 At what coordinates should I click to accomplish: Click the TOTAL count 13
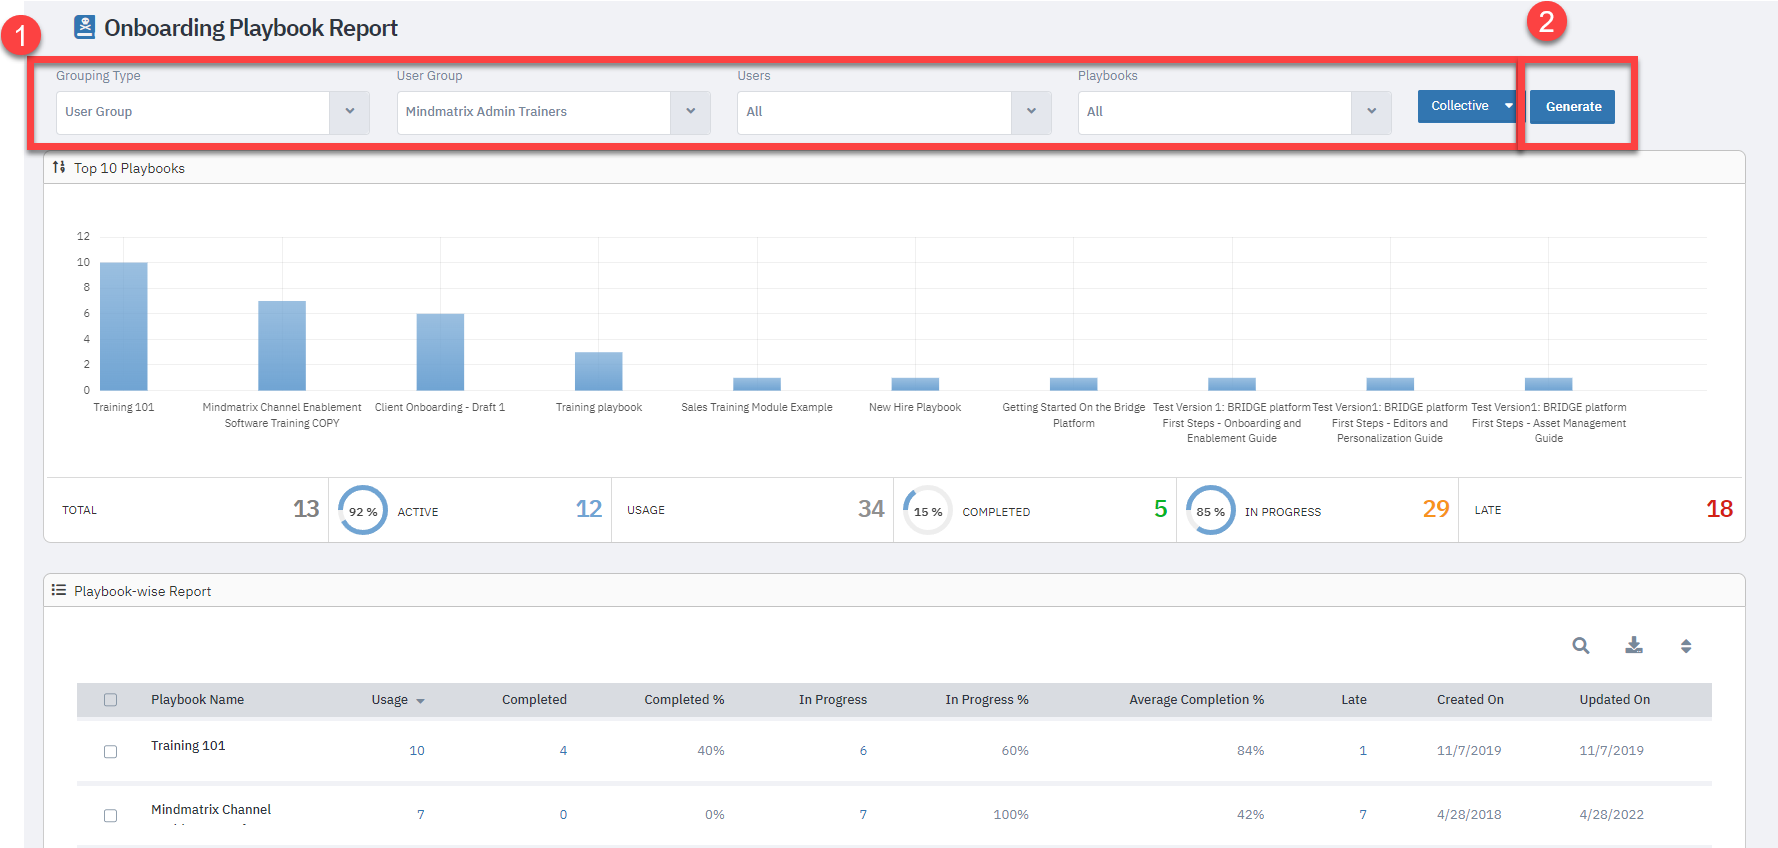[306, 509]
